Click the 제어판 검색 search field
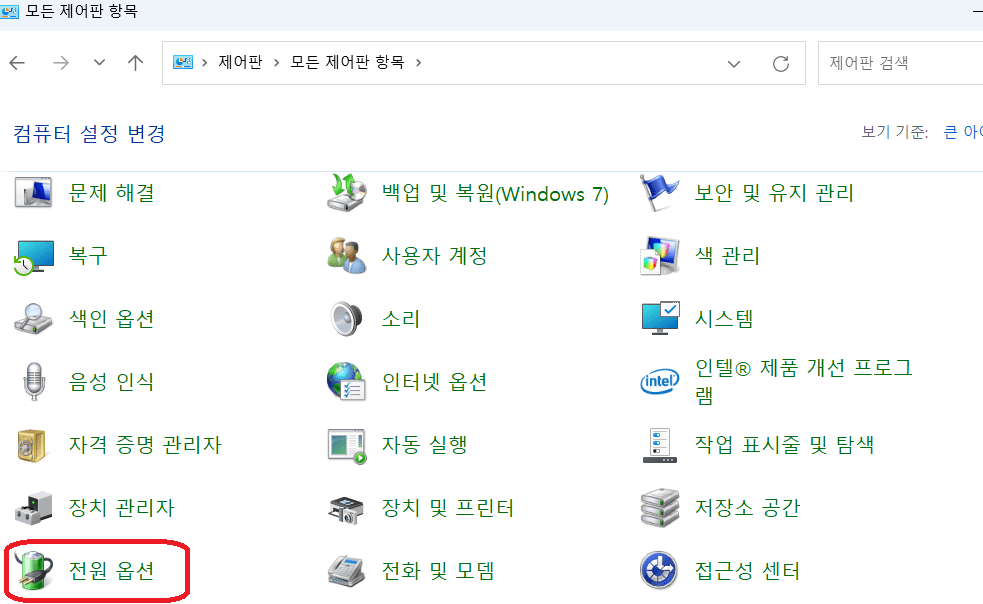This screenshot has height=604, width=983. coord(901,63)
